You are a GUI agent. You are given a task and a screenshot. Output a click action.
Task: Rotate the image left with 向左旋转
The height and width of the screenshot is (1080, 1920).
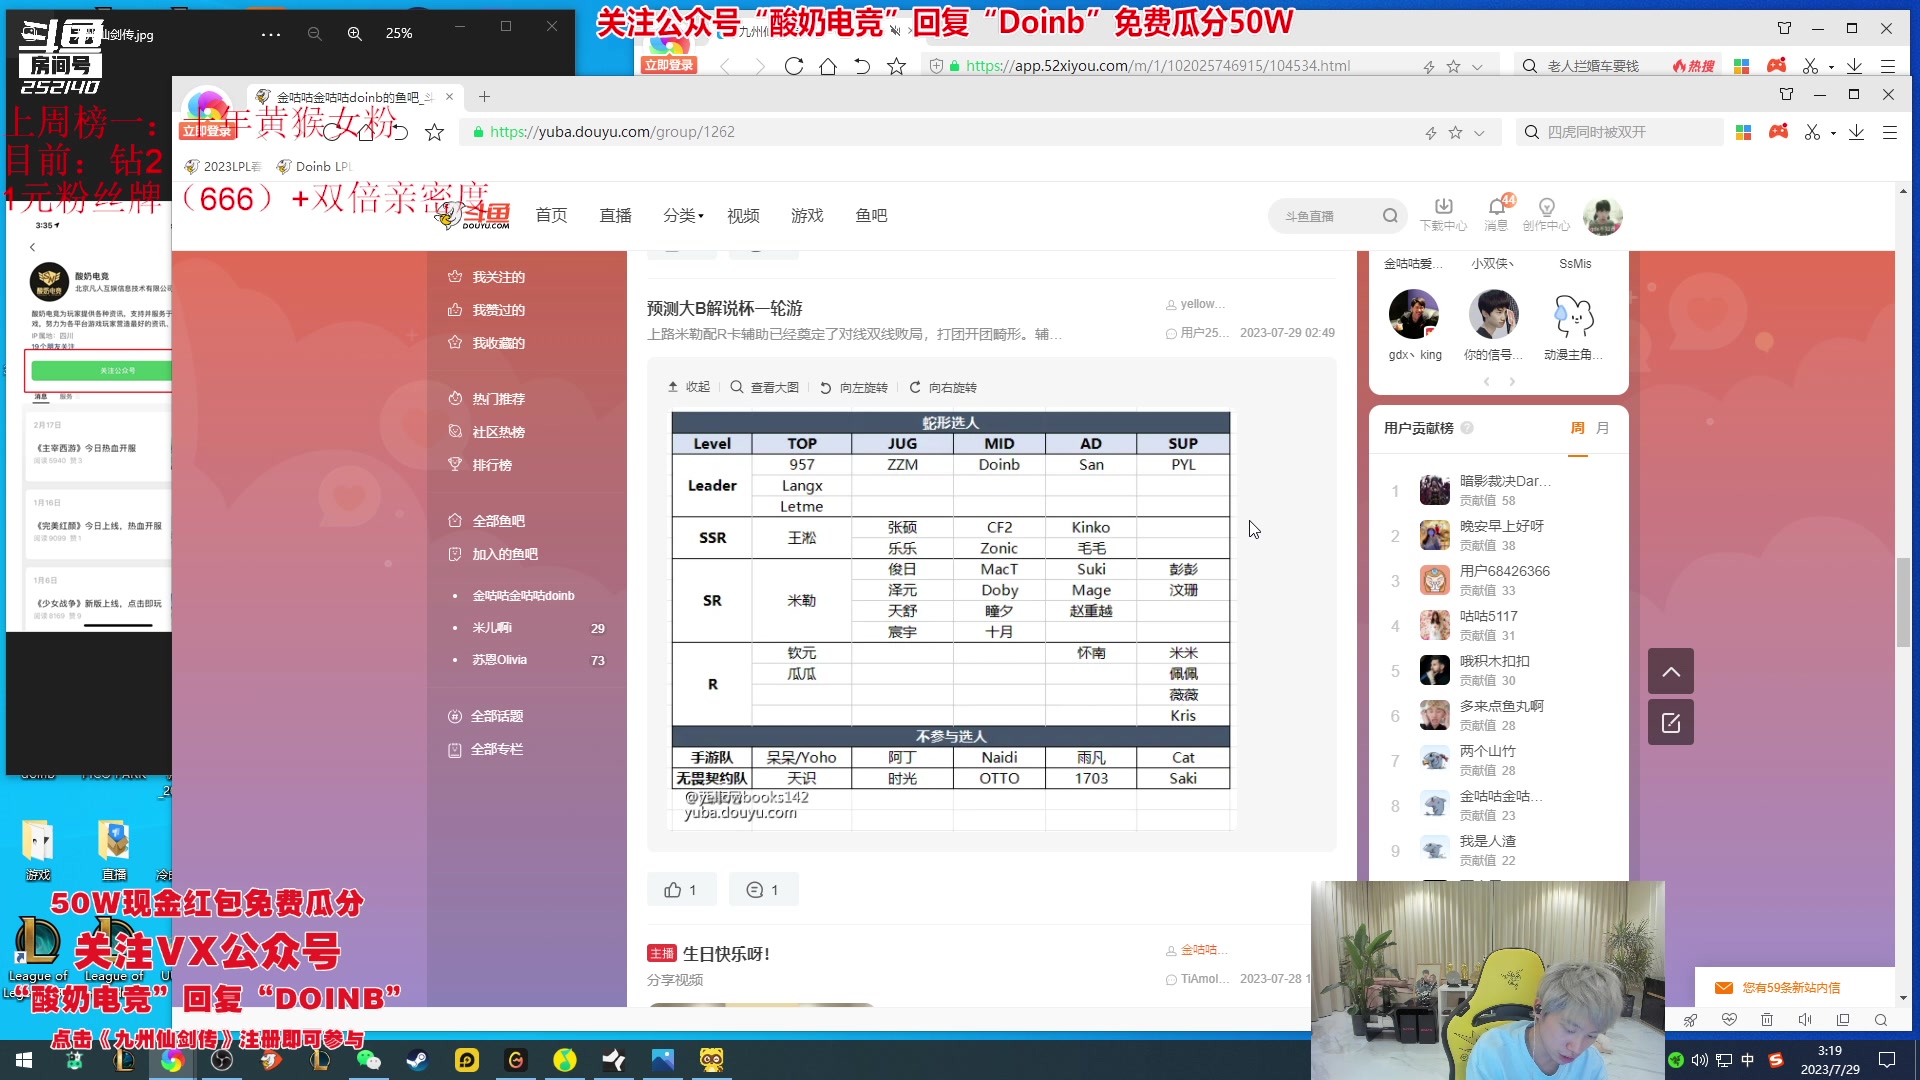(853, 387)
